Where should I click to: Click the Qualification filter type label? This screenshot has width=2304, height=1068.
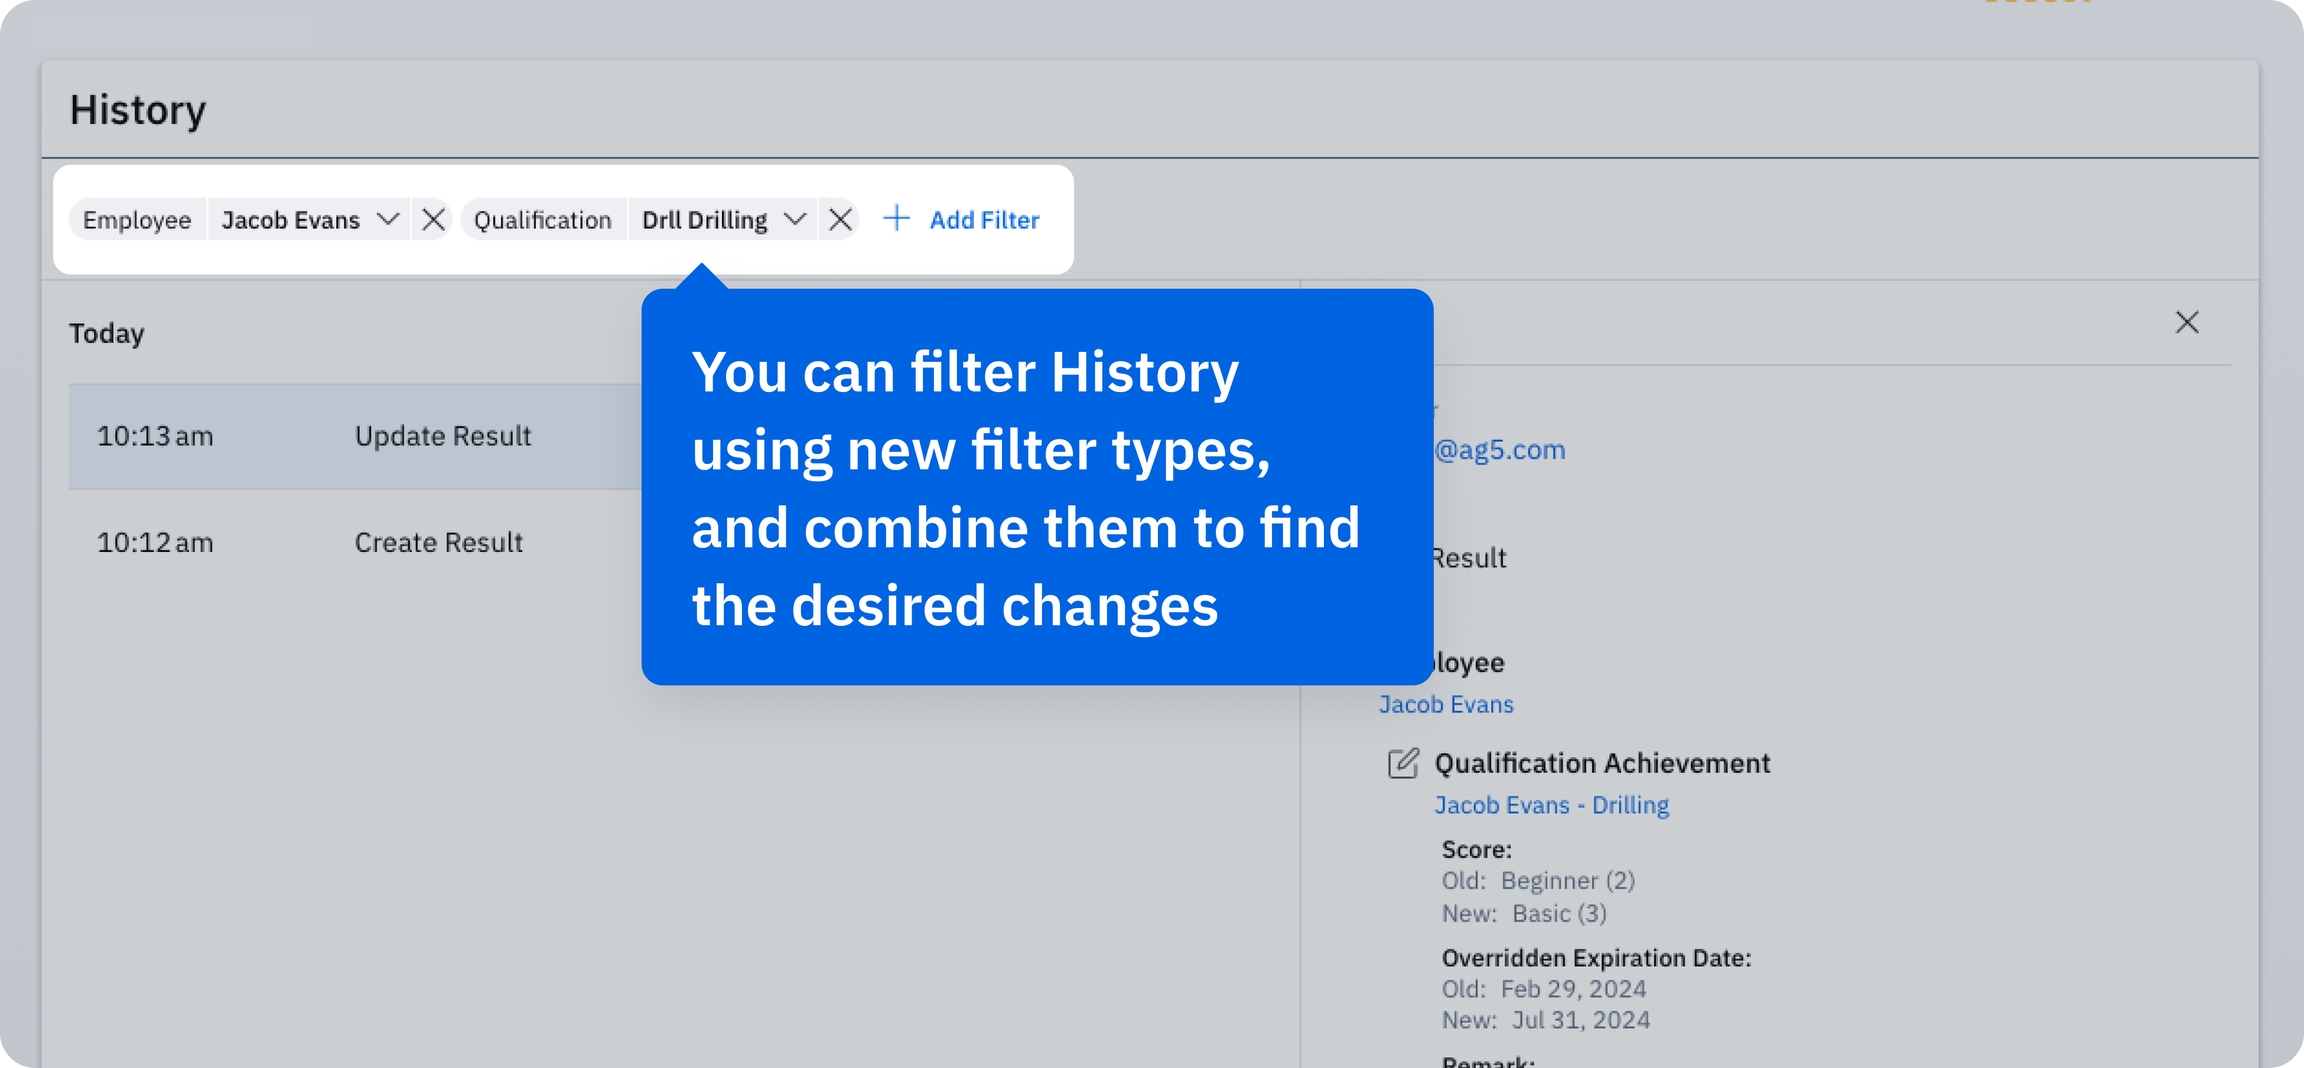click(x=542, y=220)
